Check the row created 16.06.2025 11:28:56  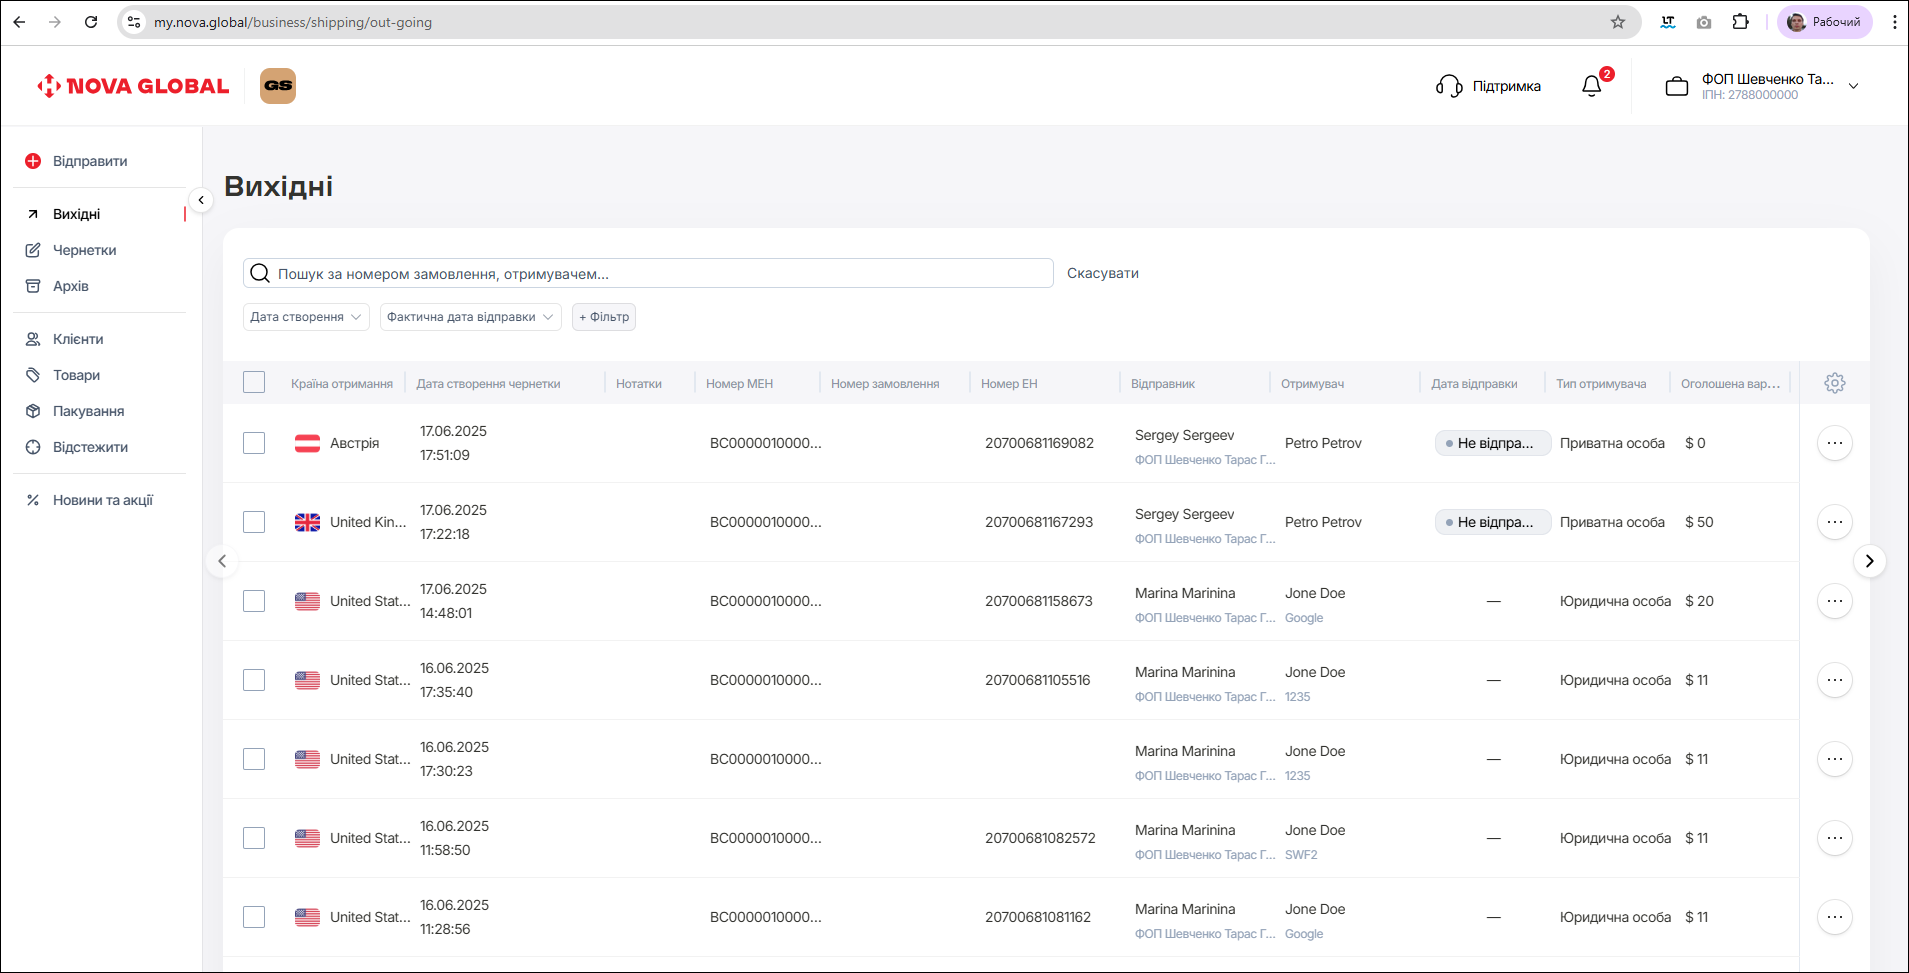click(x=254, y=917)
